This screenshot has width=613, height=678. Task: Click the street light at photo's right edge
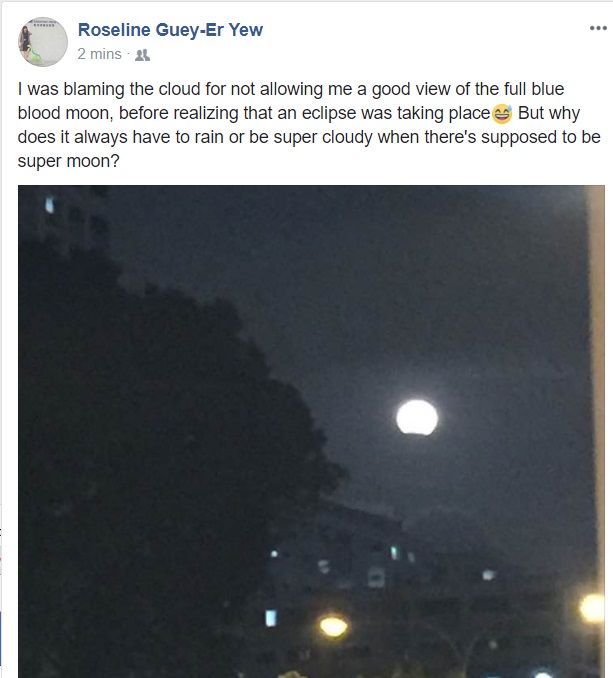(592, 608)
